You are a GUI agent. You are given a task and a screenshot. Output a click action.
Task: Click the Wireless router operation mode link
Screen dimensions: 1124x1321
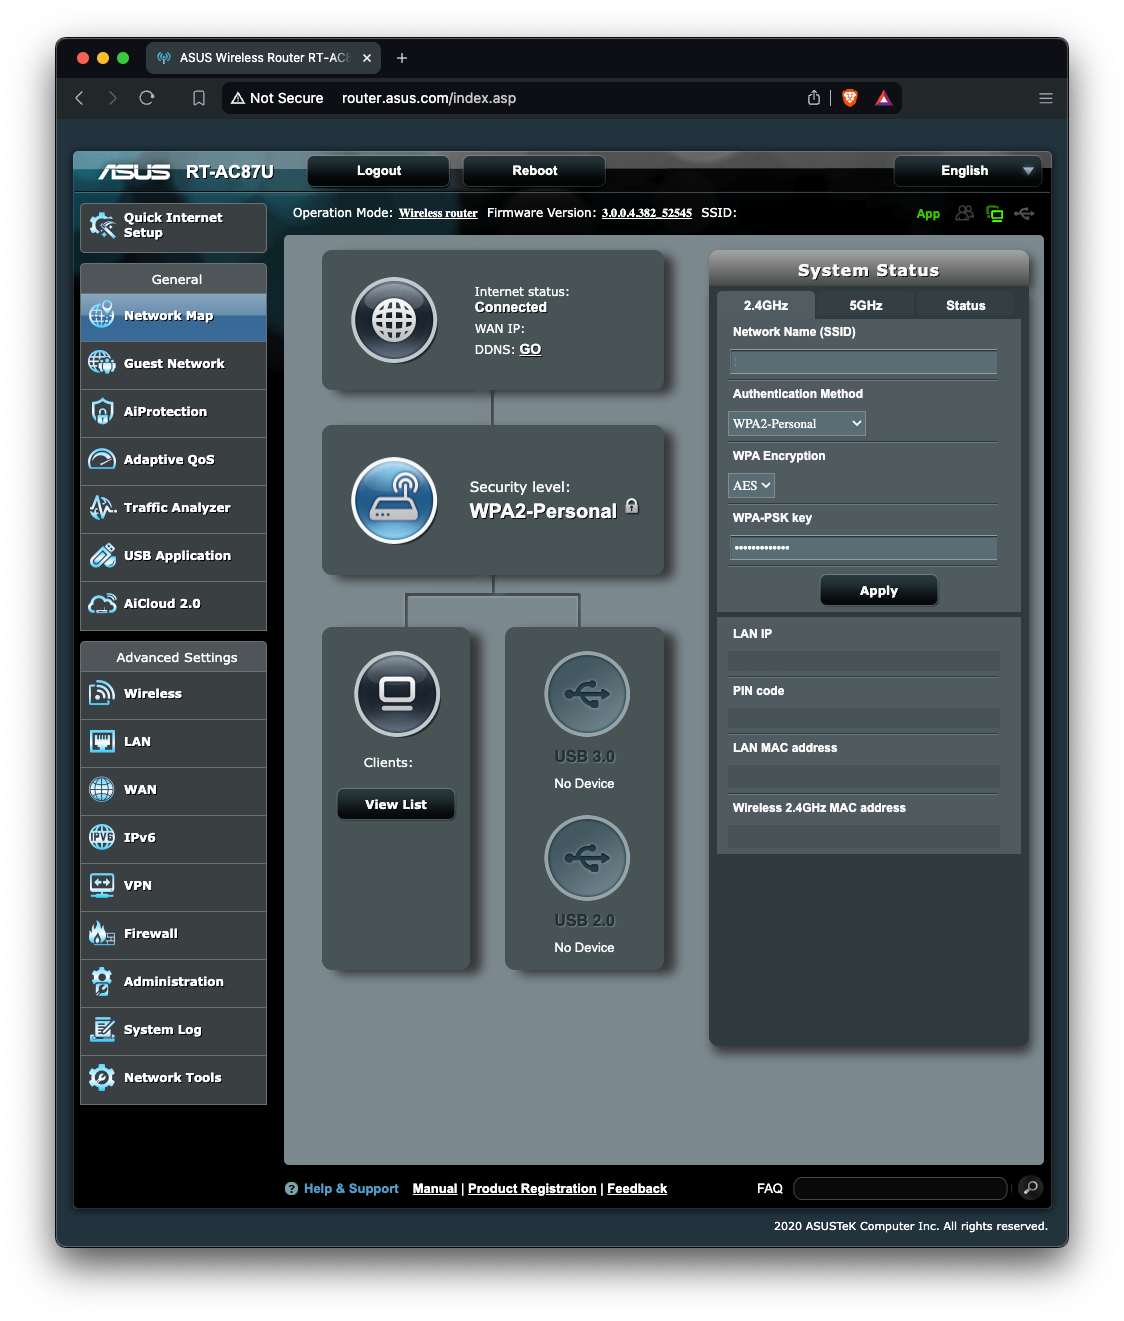tap(438, 213)
